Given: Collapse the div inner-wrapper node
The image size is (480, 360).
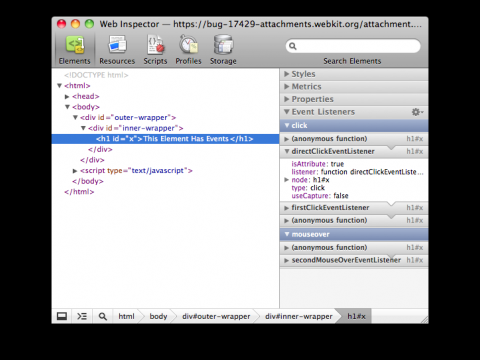Looking at the screenshot, I should tap(83, 128).
